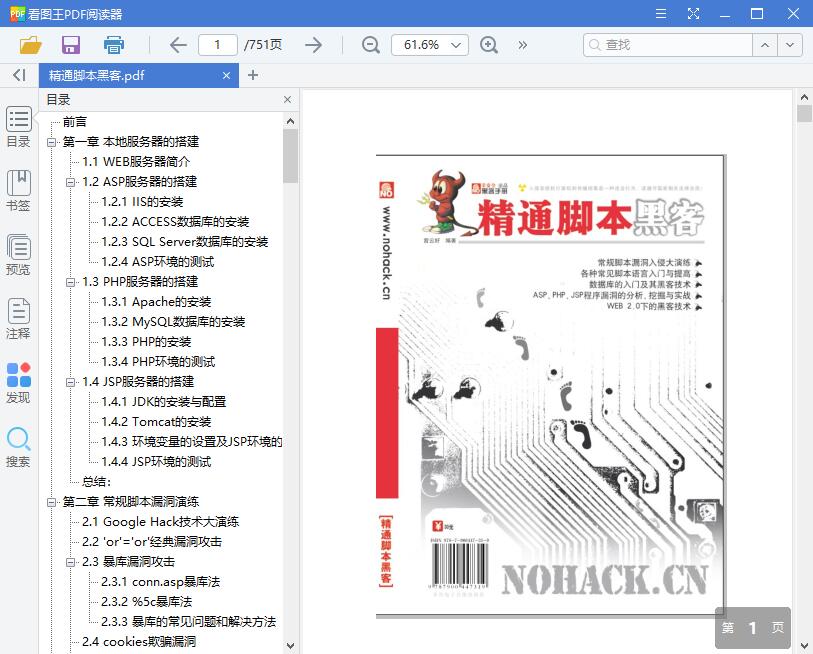Open the 61.6% zoom level dropdown
This screenshot has width=813, height=654.
point(435,45)
